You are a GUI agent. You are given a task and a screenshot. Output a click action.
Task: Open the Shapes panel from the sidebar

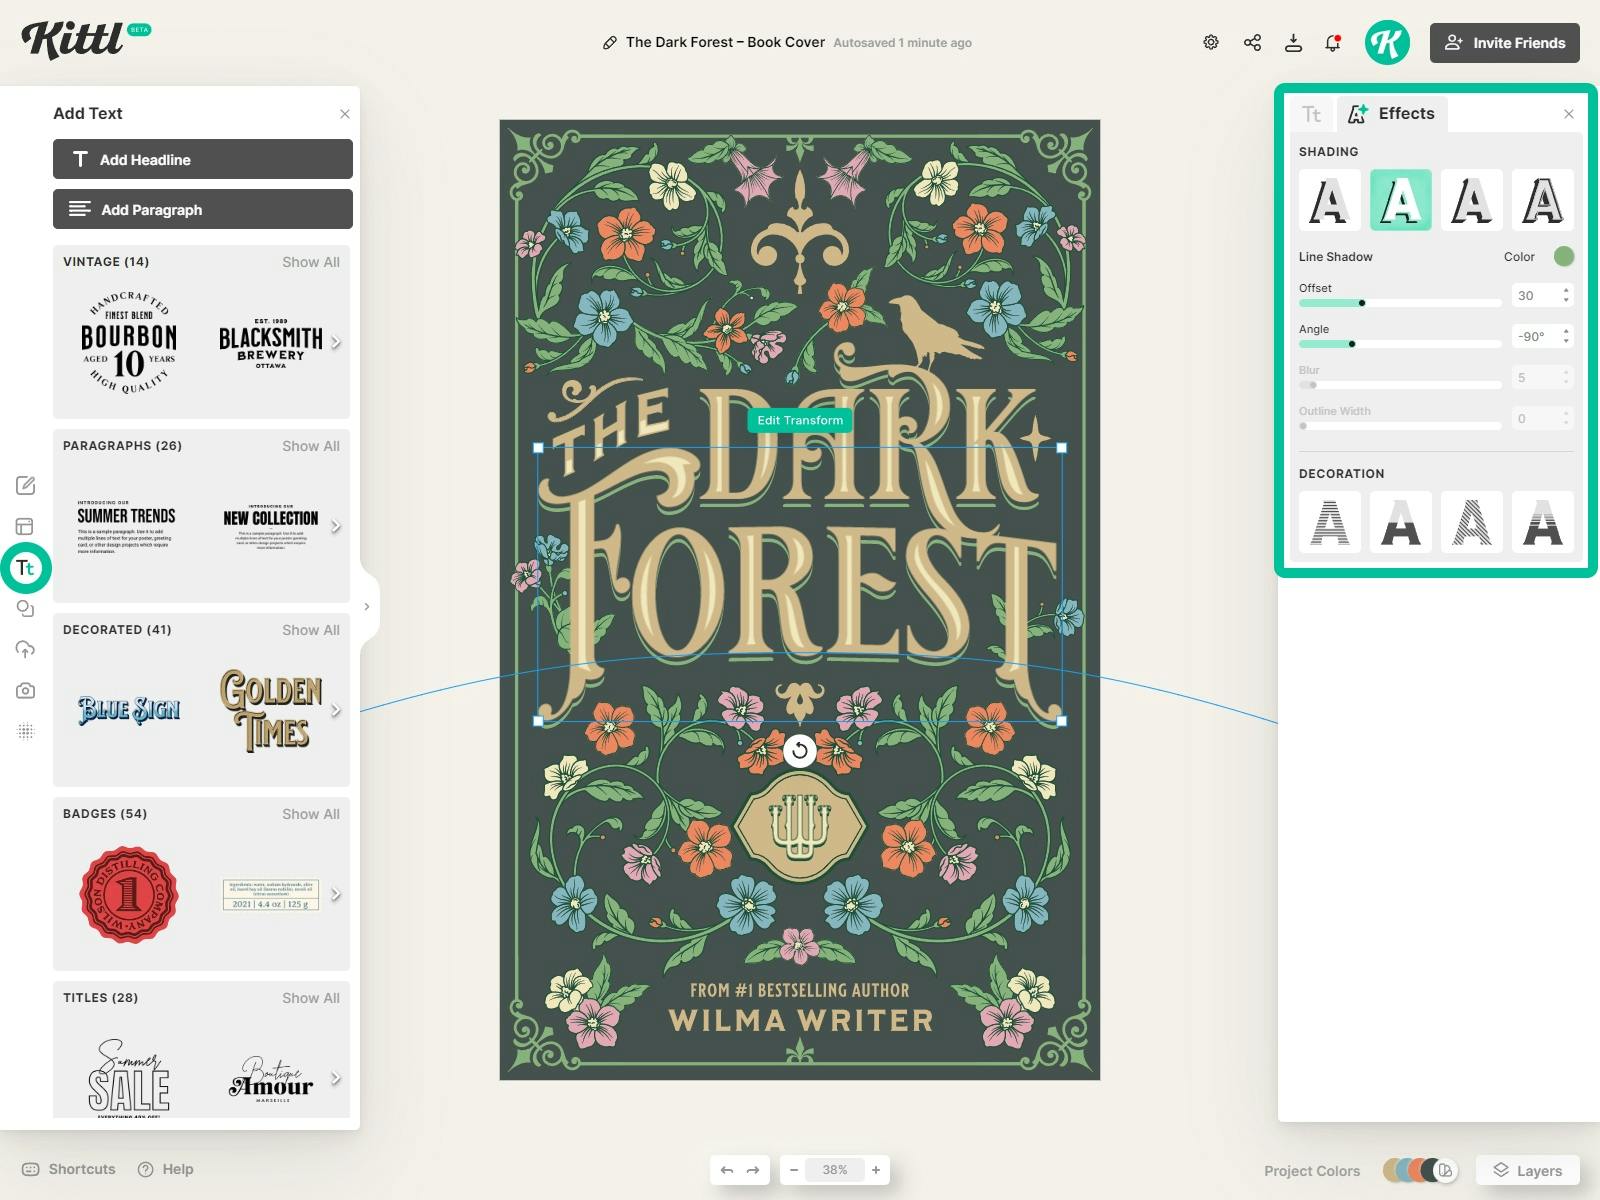click(25, 608)
